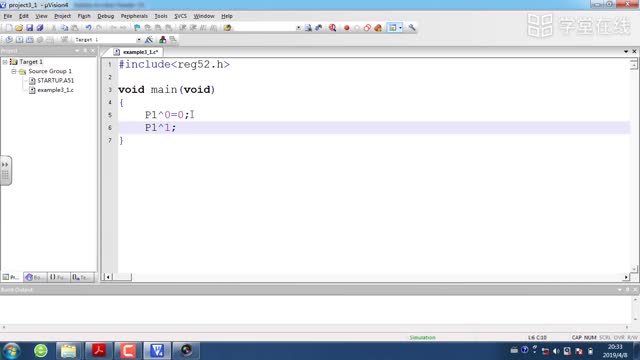Select STARTUP.A51 in the project tree
Image resolution: width=640 pixels, height=360 pixels.
(x=56, y=80)
